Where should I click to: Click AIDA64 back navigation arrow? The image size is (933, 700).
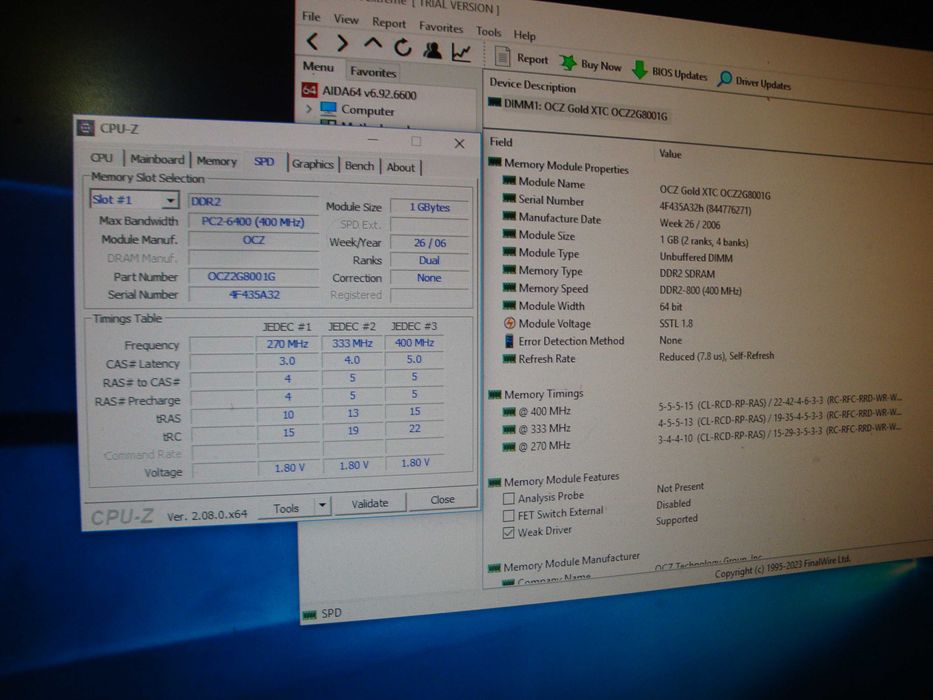(x=312, y=42)
